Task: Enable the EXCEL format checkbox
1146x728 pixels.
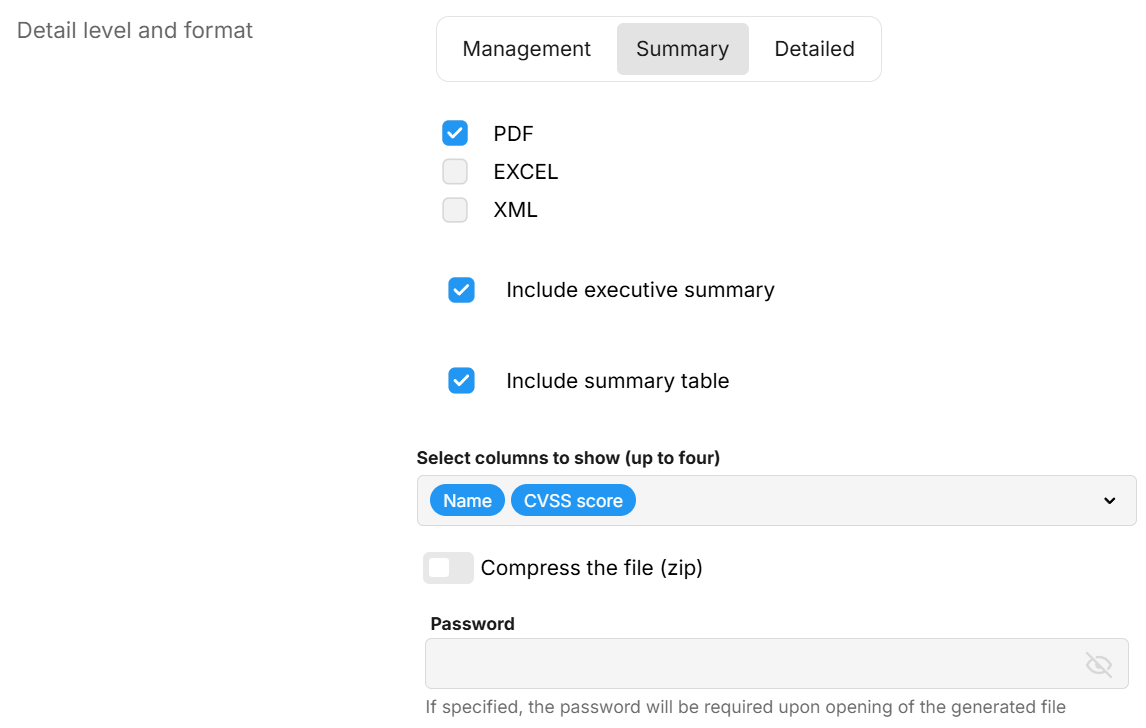Action: 455,172
